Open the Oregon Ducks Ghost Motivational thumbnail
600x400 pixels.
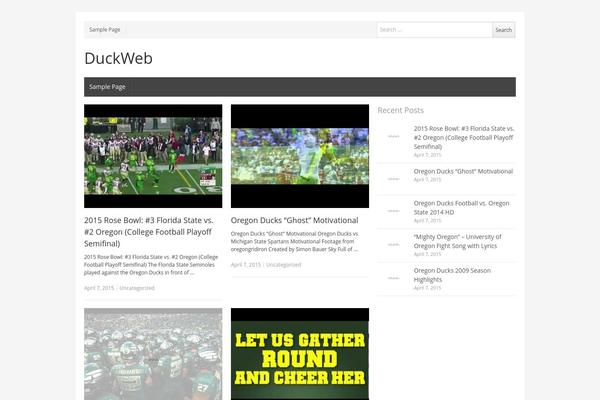[x=300, y=156]
